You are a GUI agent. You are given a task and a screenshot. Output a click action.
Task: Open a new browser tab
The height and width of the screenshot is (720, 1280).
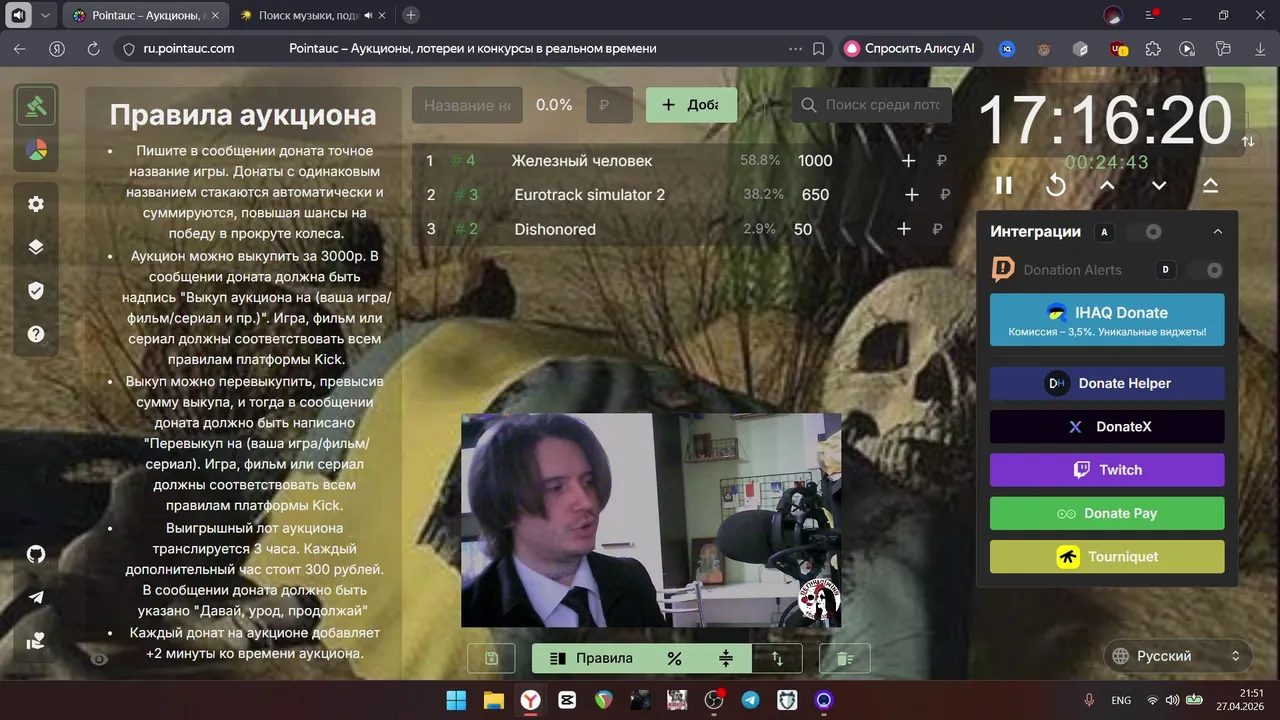(x=411, y=15)
